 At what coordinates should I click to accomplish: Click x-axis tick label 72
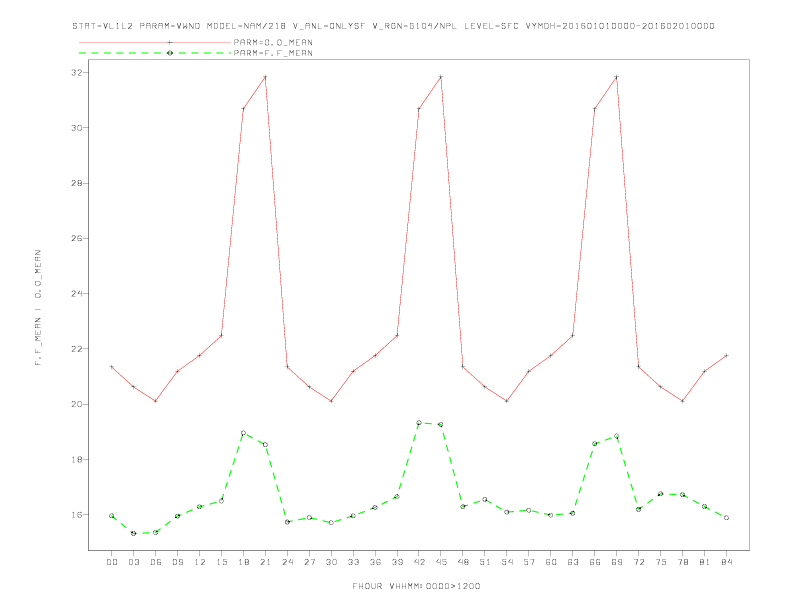point(638,562)
